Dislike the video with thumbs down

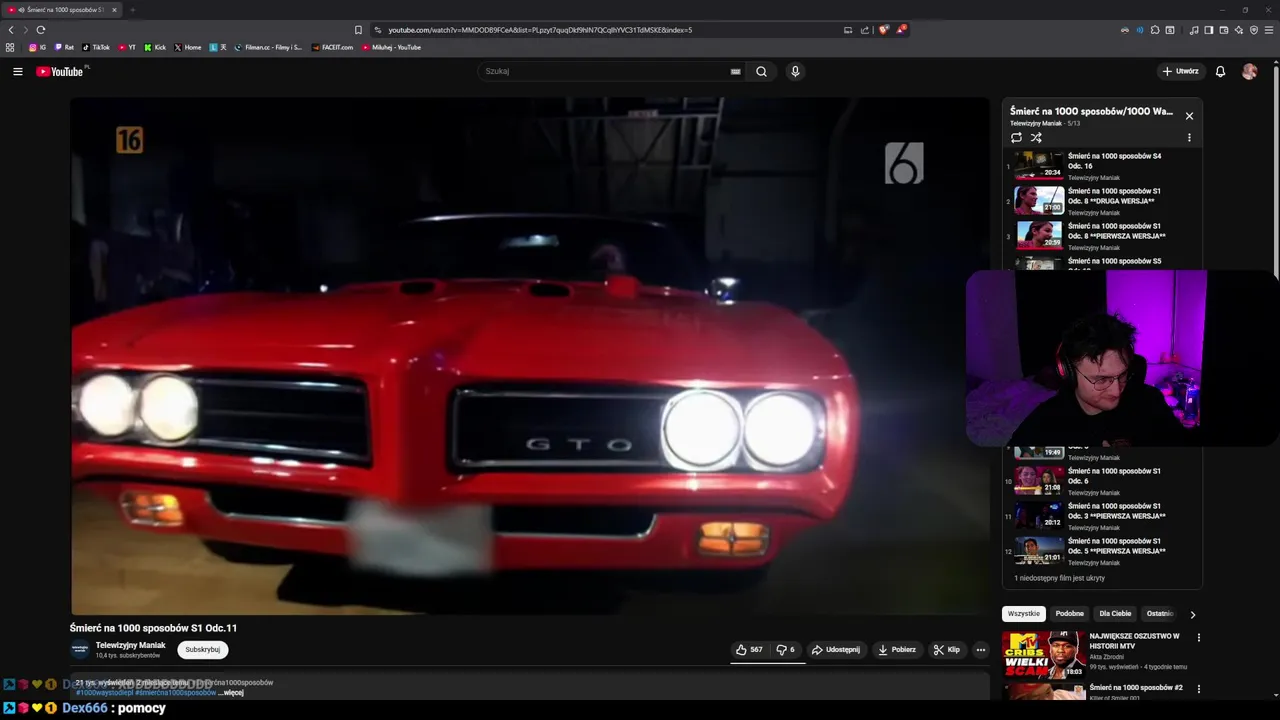click(786, 649)
